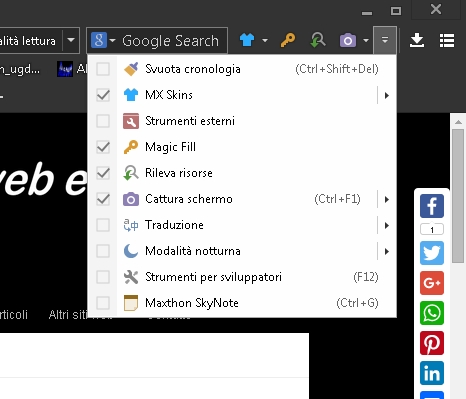Screen dimensions: 466x399
Task: Share on LinkedIn icon
Action: [x=432, y=373]
